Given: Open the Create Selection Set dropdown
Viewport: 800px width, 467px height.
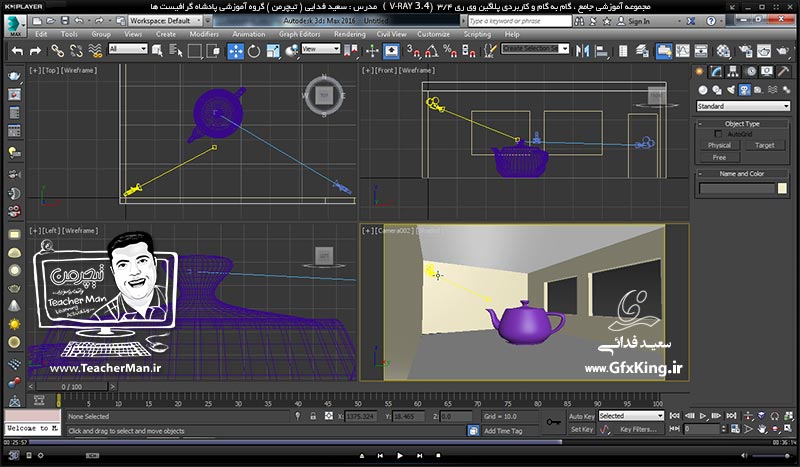Looking at the screenshot, I should pos(535,48).
